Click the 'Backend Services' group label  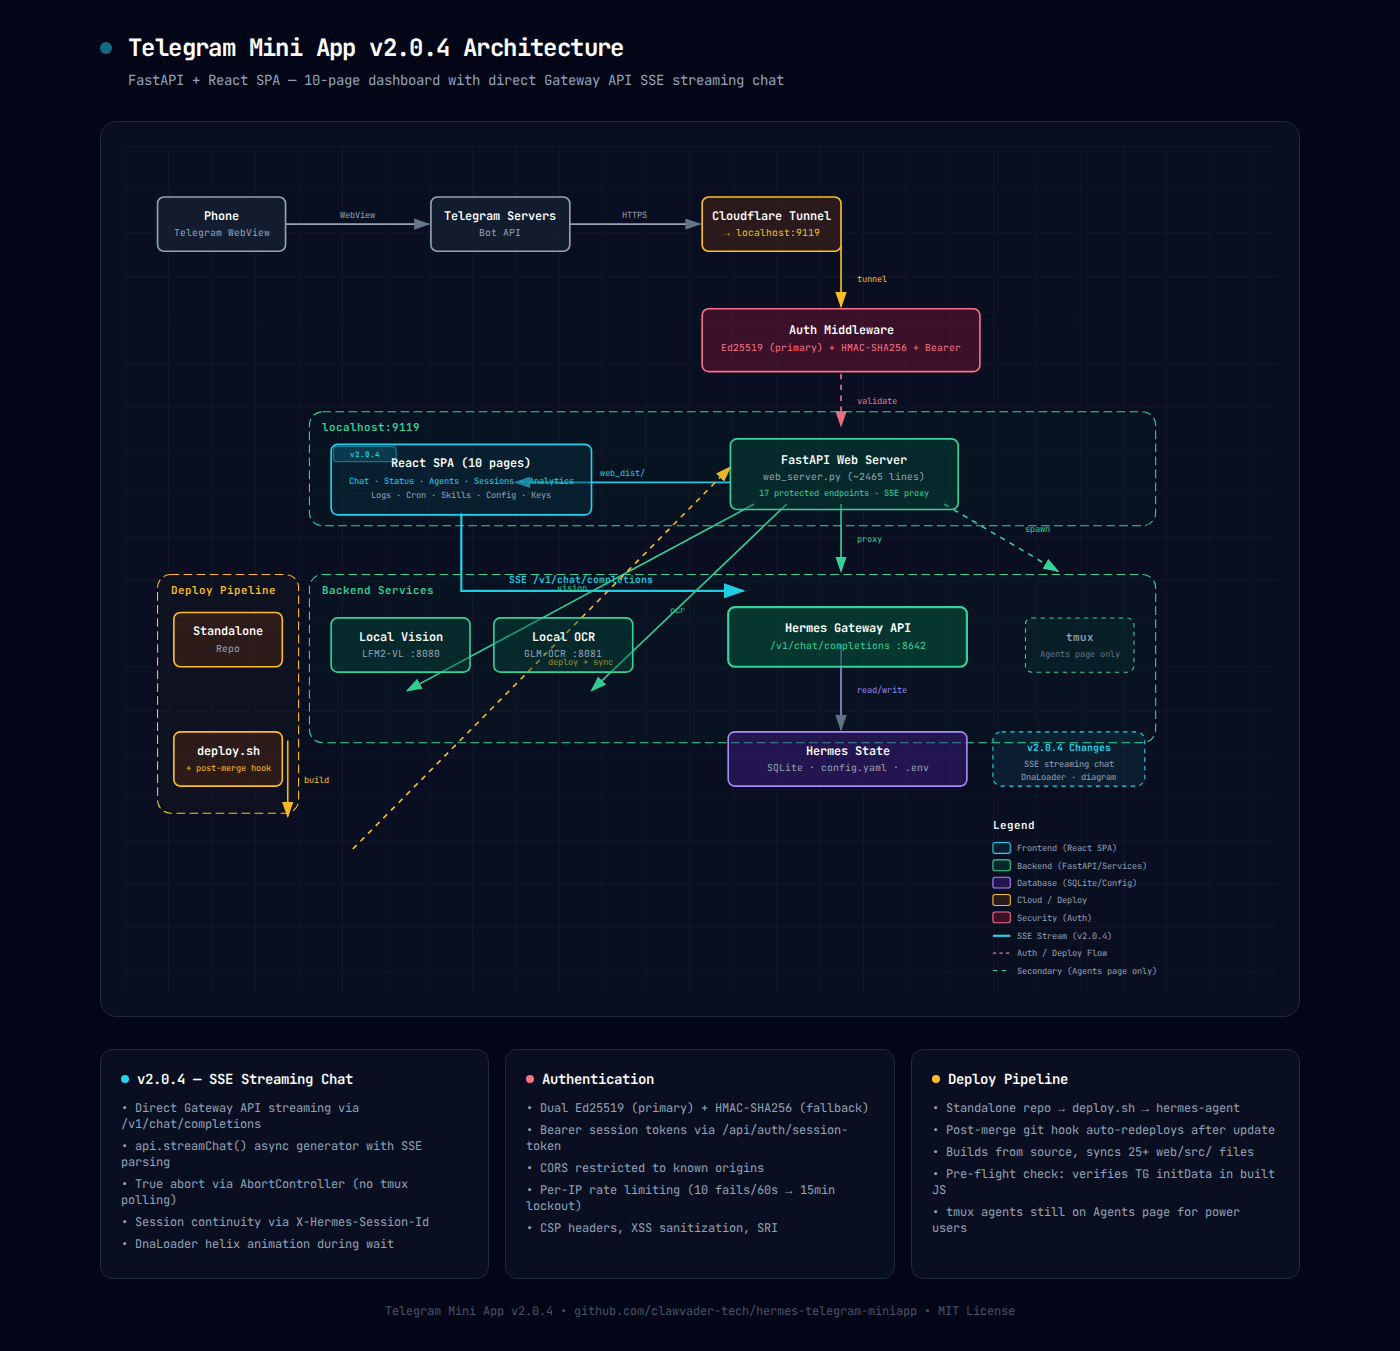click(x=378, y=590)
